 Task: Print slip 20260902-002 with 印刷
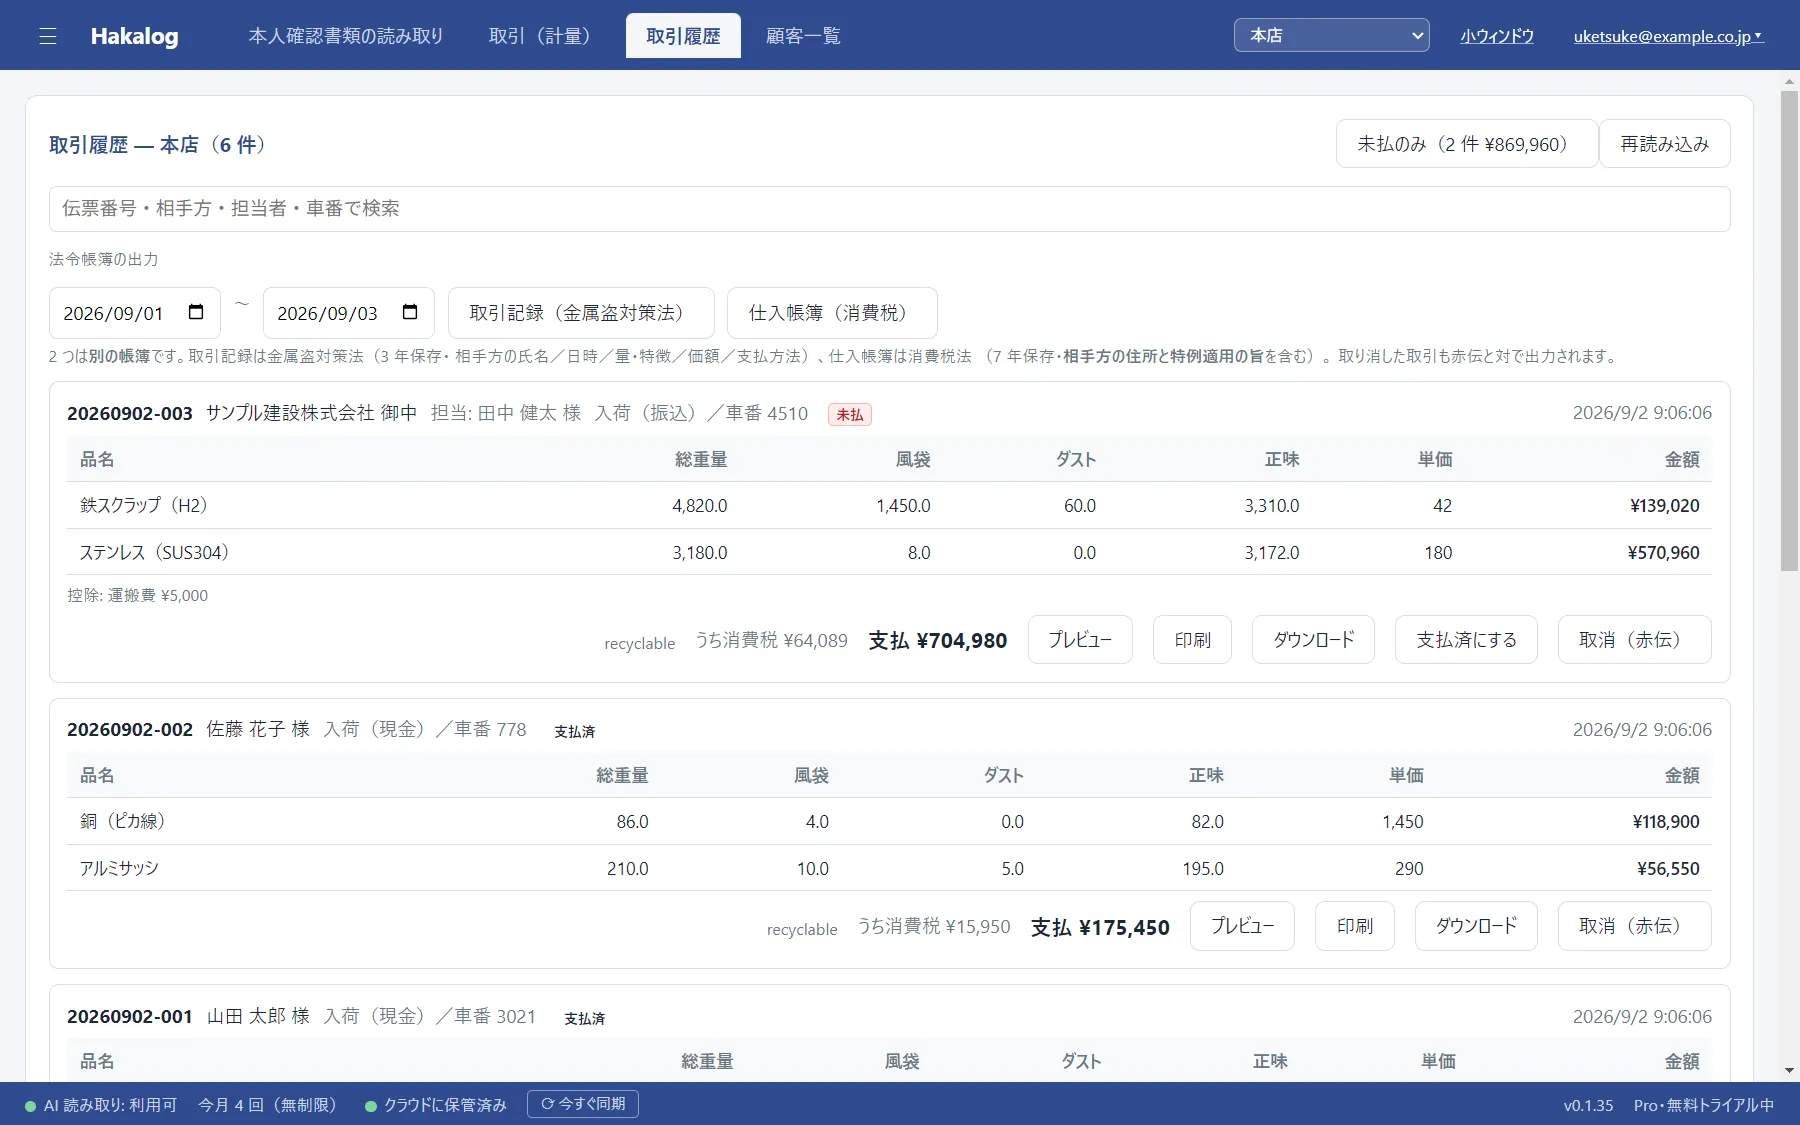coord(1354,926)
